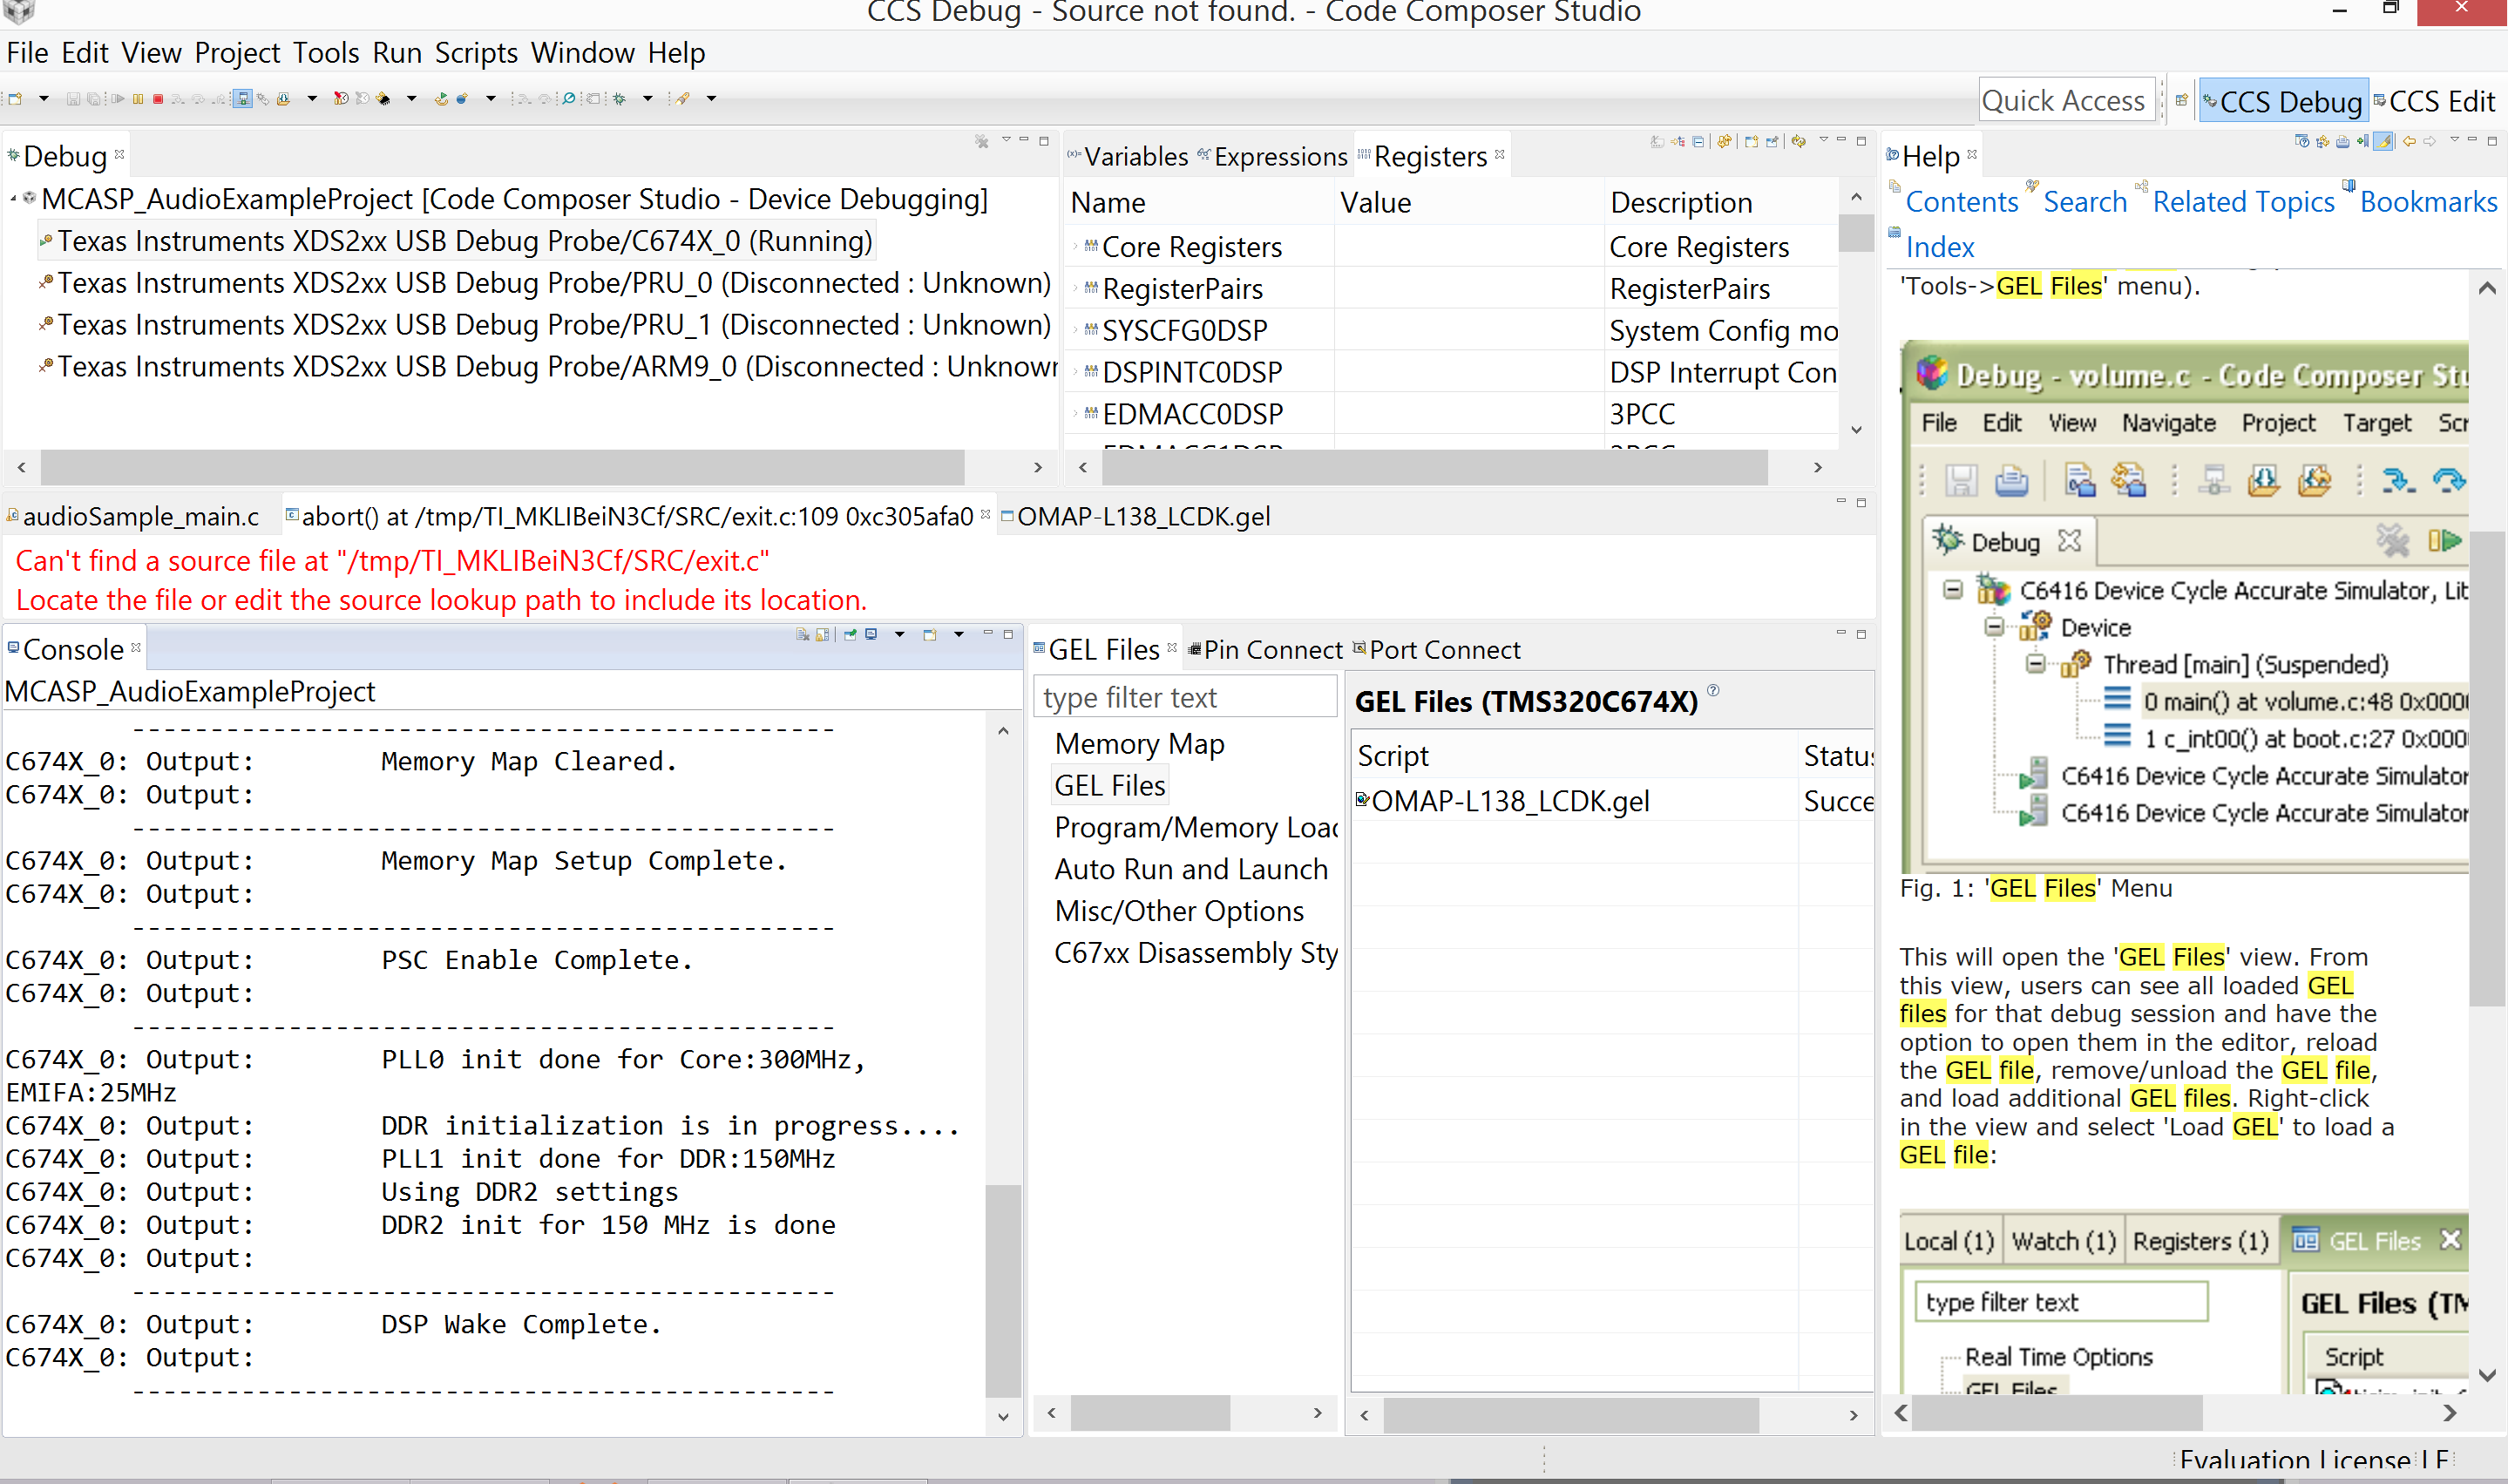
Task: Click Collapse All icon in Registers view
Action: tap(1699, 142)
